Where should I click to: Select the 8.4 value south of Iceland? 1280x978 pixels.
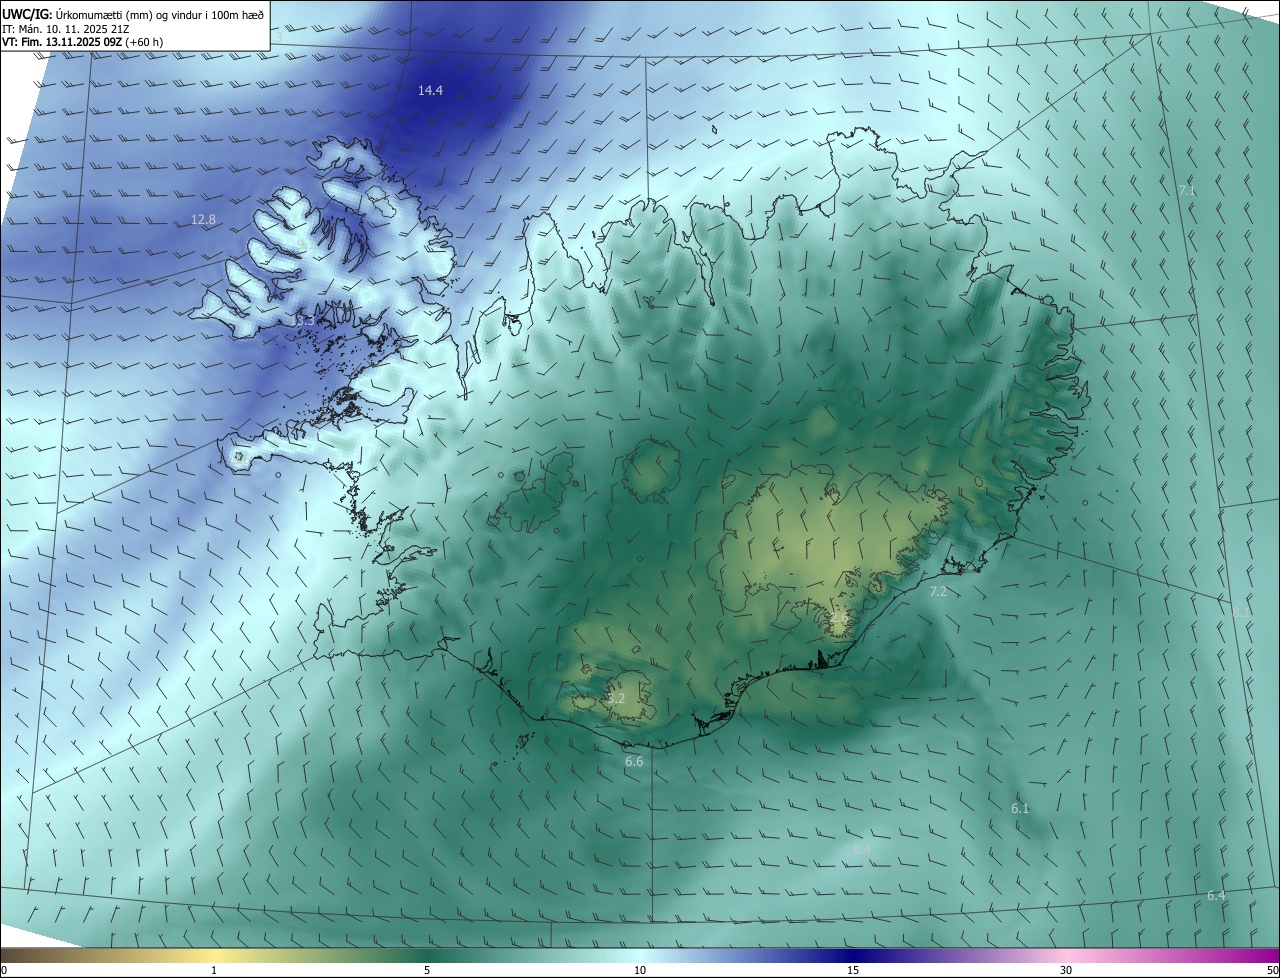click(x=862, y=849)
